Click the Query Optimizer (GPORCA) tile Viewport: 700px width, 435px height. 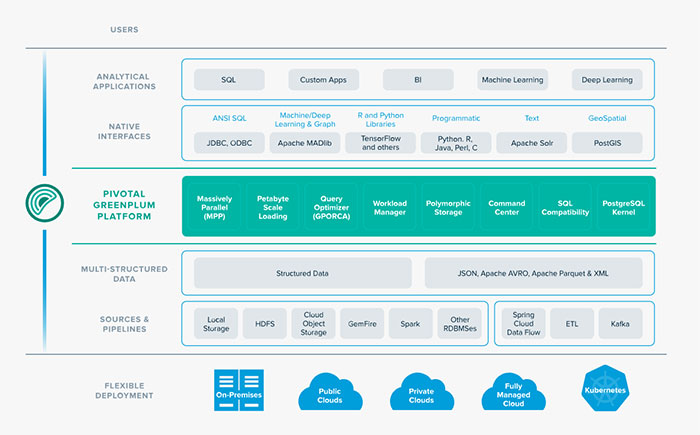coord(331,206)
